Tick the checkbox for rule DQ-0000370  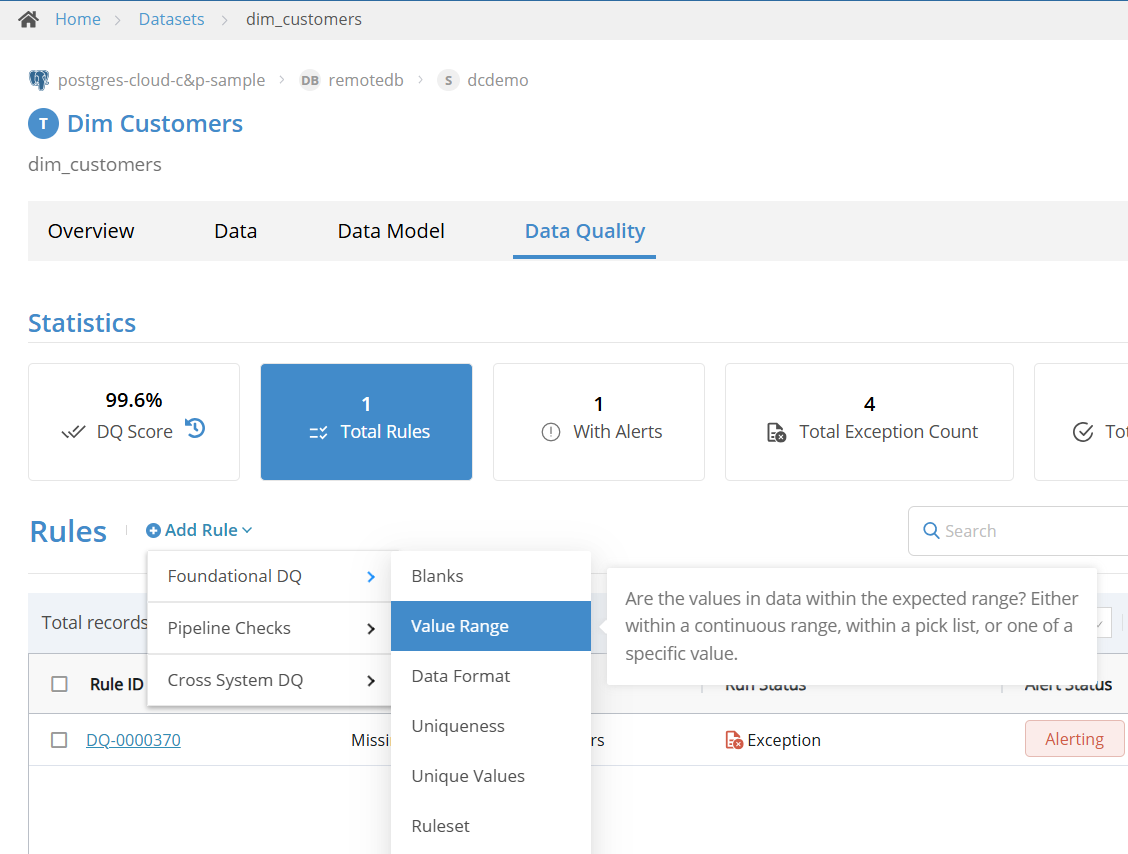pyautogui.click(x=60, y=740)
